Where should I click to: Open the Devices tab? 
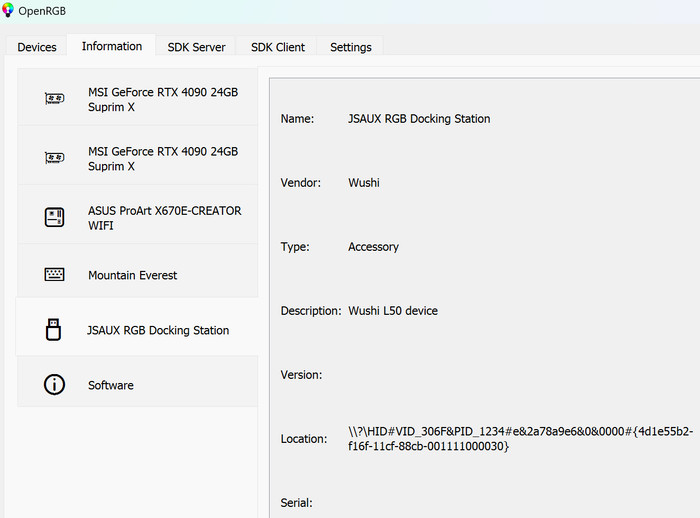(37, 47)
